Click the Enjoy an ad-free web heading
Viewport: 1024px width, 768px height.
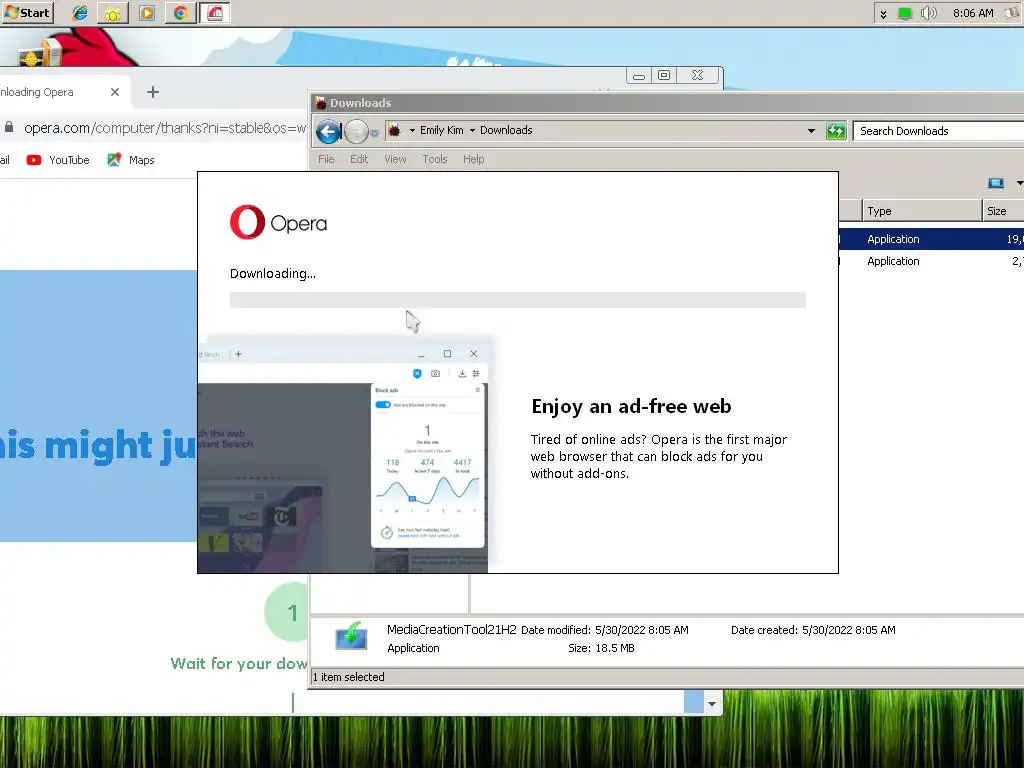tap(631, 406)
